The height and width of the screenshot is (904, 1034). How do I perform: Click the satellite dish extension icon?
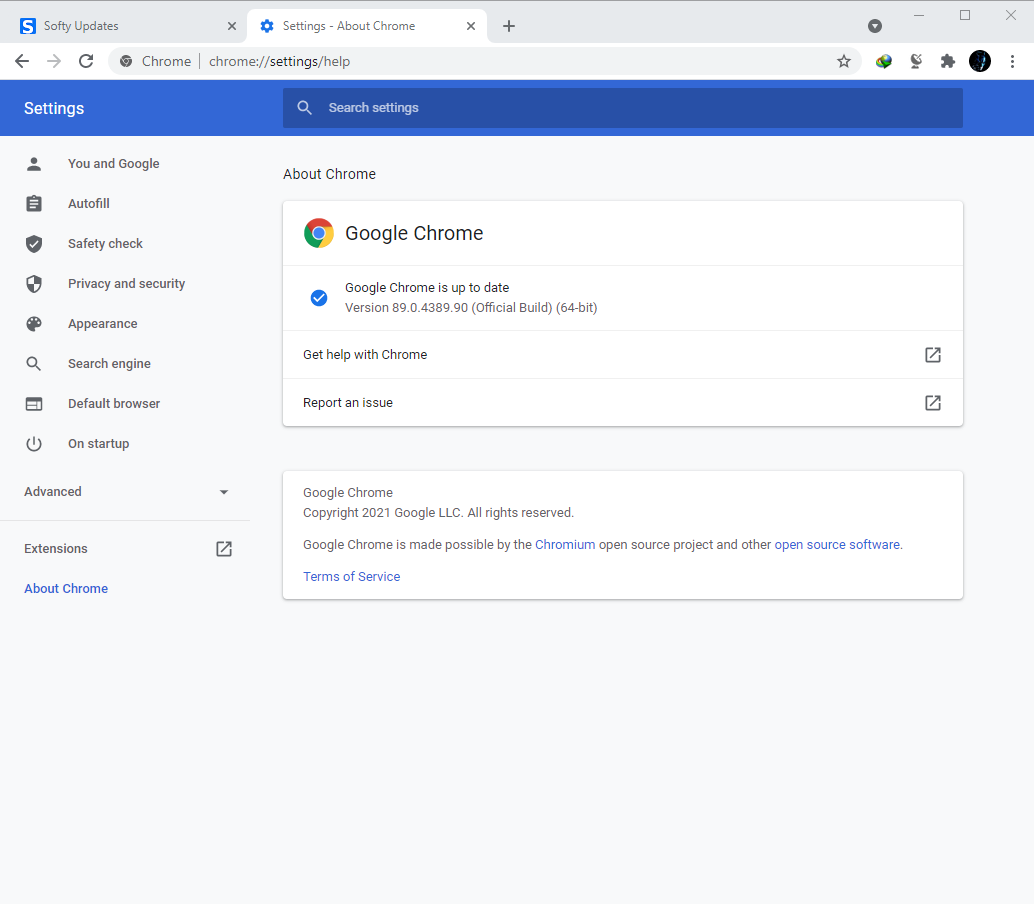point(916,61)
